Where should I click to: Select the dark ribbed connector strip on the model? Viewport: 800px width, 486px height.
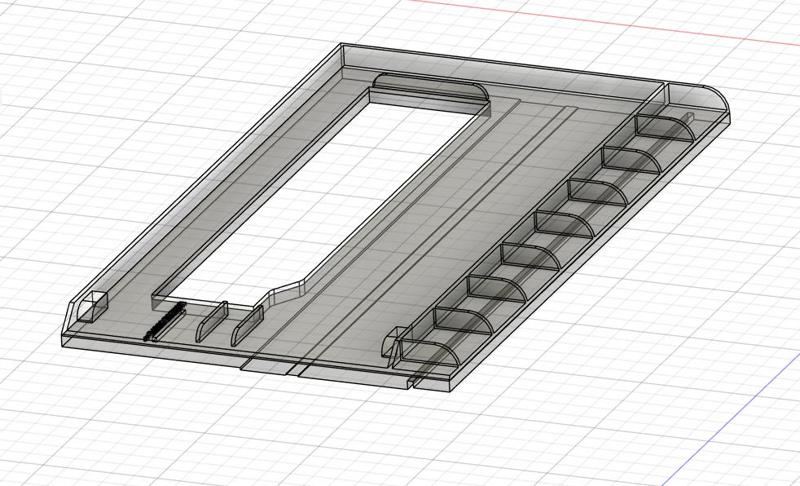pos(164,321)
